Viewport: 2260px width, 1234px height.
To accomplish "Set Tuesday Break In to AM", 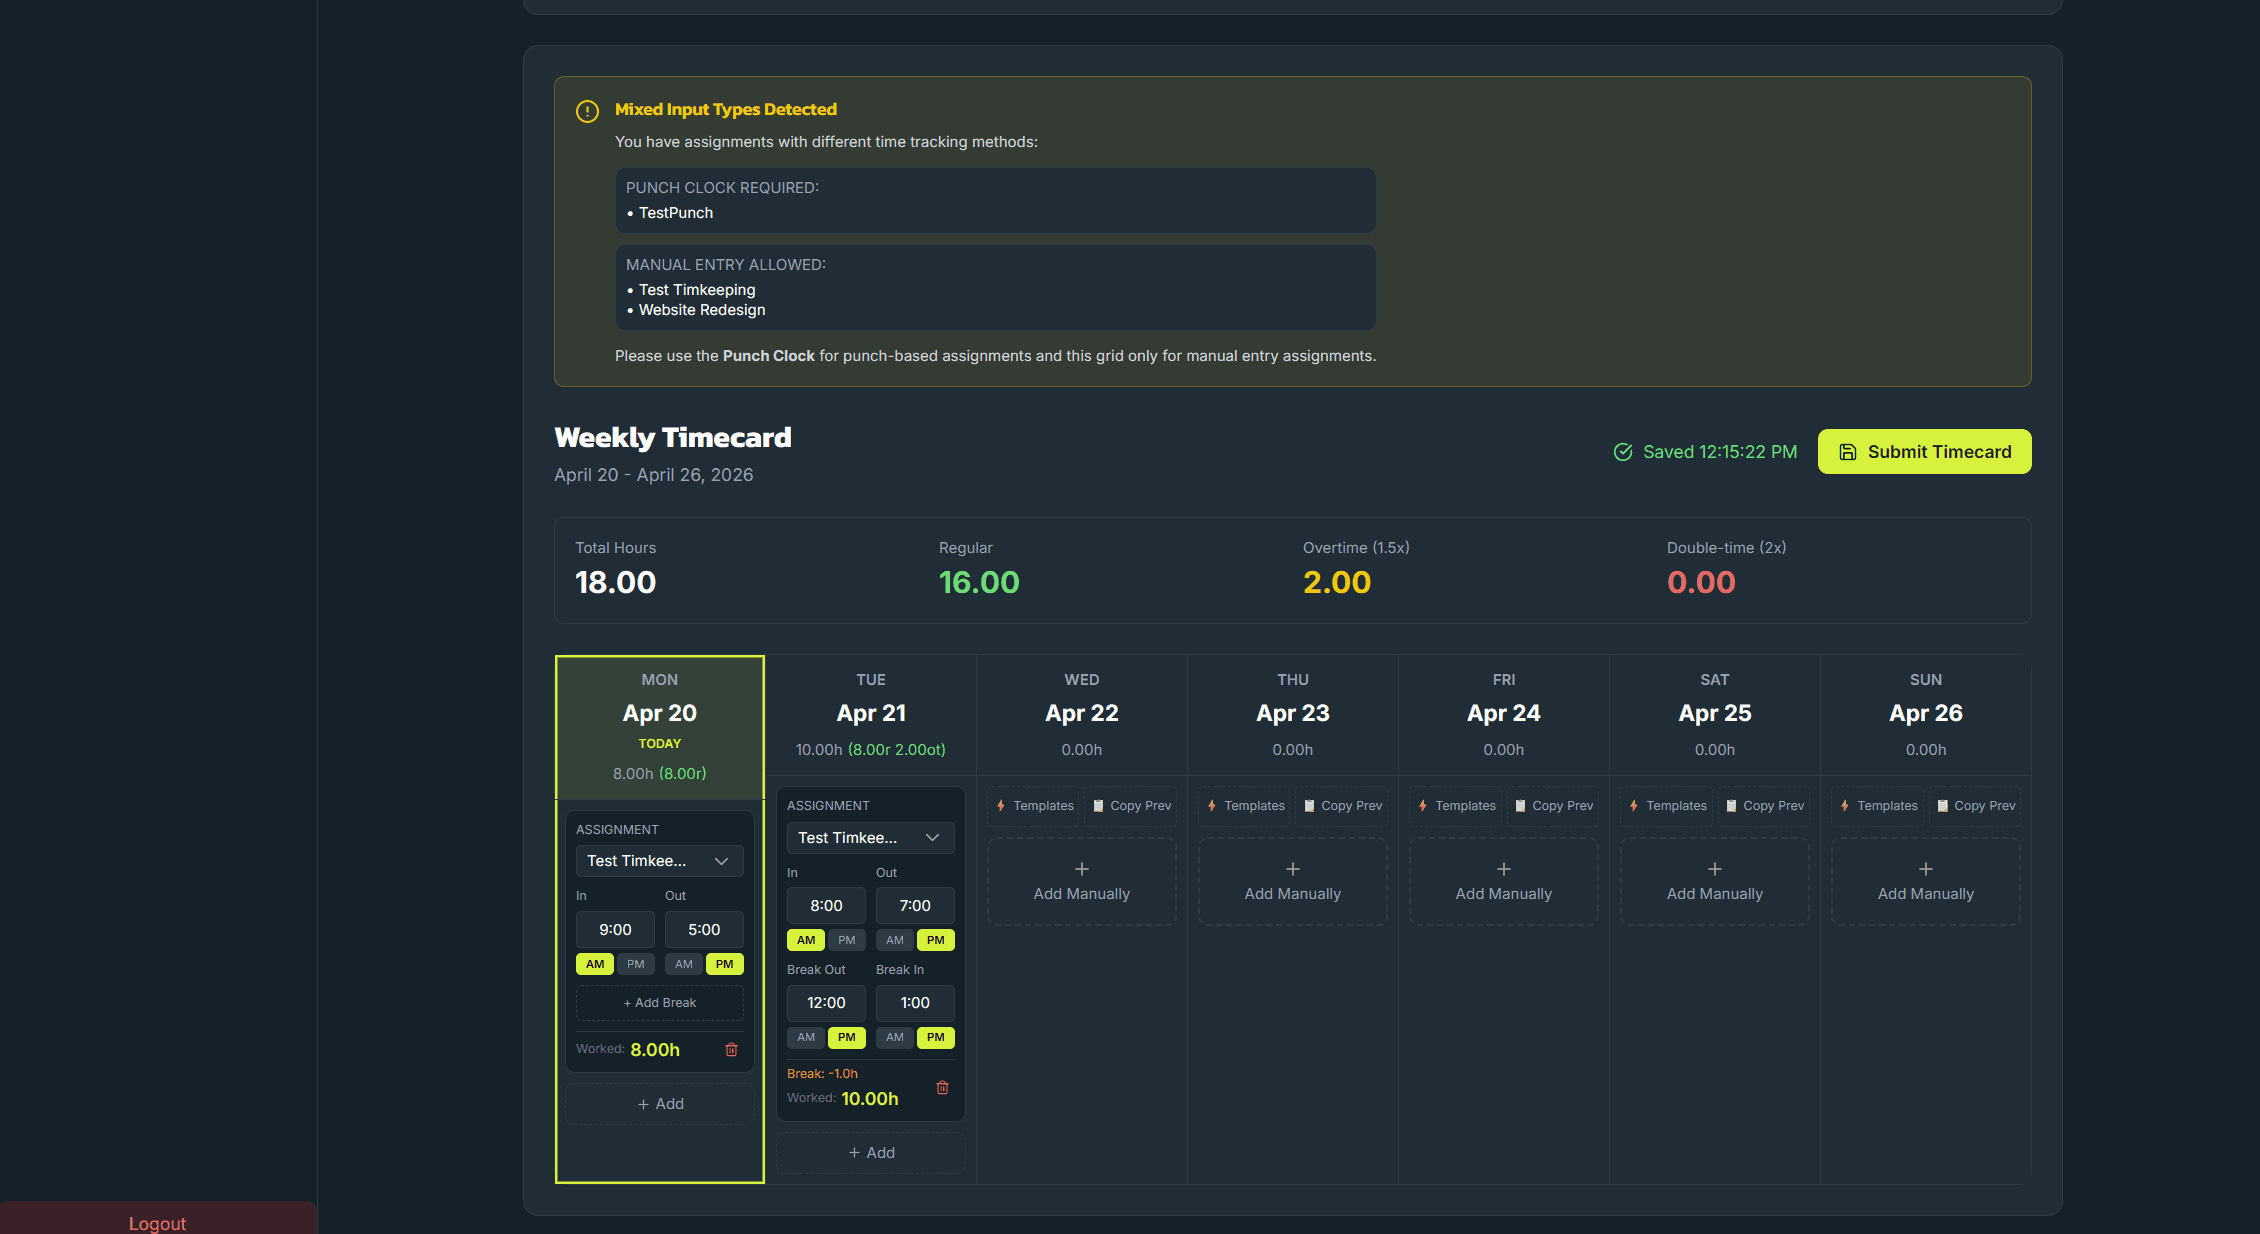I will [895, 1037].
